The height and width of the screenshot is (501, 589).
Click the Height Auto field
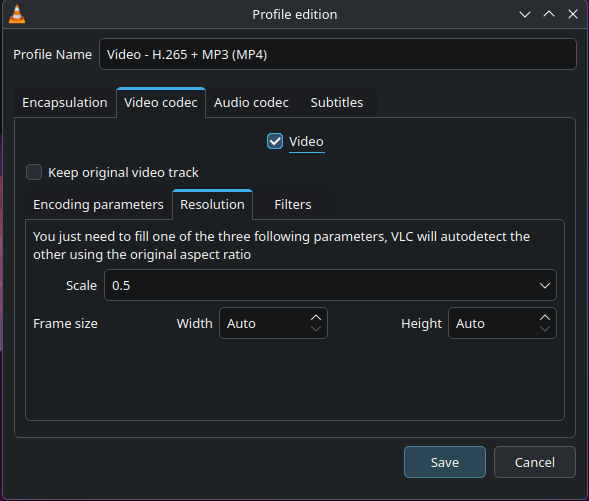click(502, 323)
